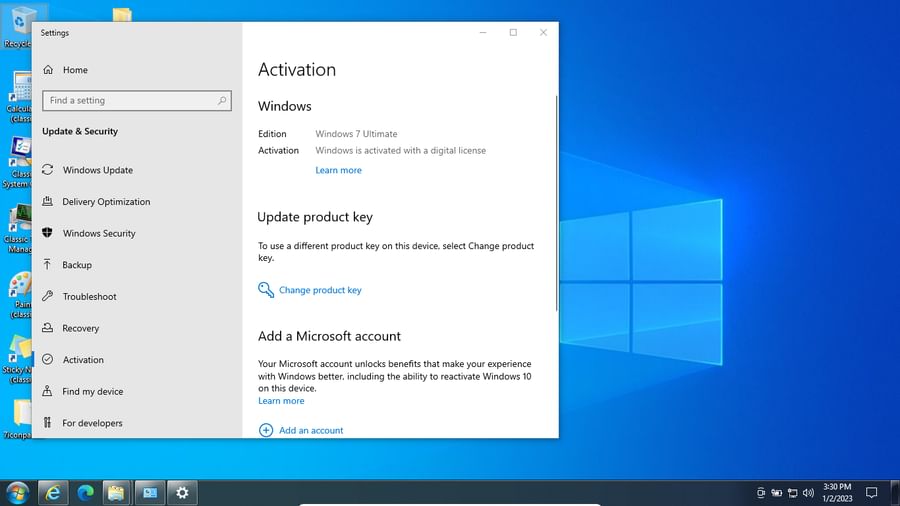Screen dimensions: 900x506
Task: Click the key icon beside Change product key
Action: coord(266,290)
